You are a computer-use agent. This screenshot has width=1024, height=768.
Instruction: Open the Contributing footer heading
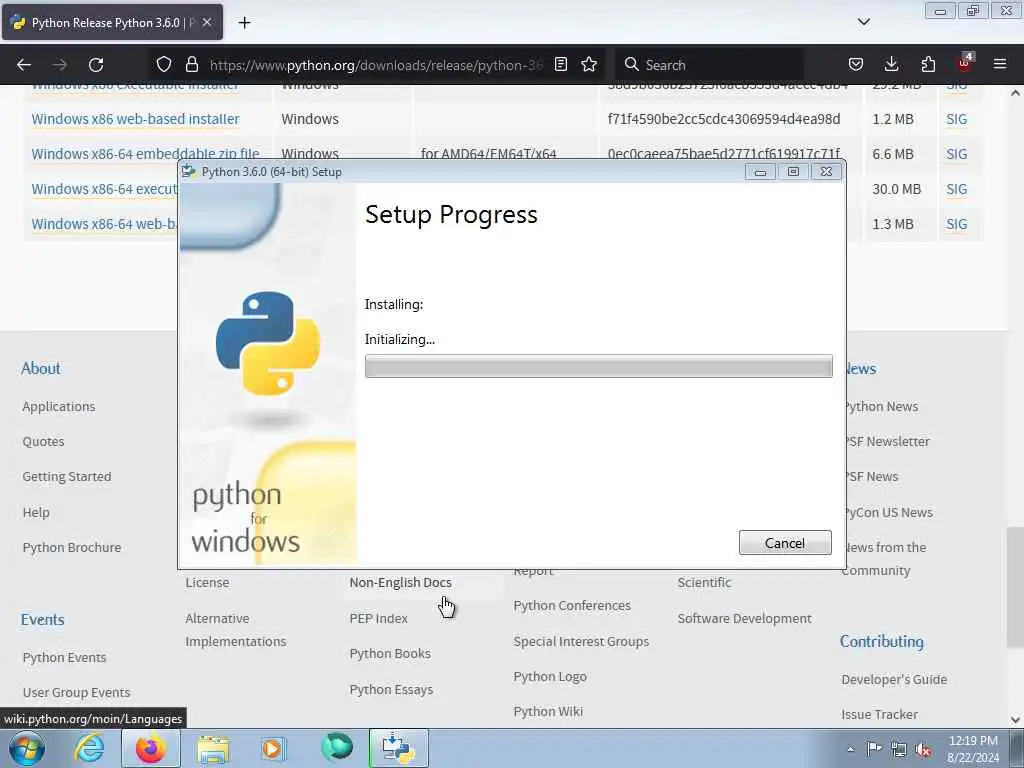pyautogui.click(x=882, y=641)
